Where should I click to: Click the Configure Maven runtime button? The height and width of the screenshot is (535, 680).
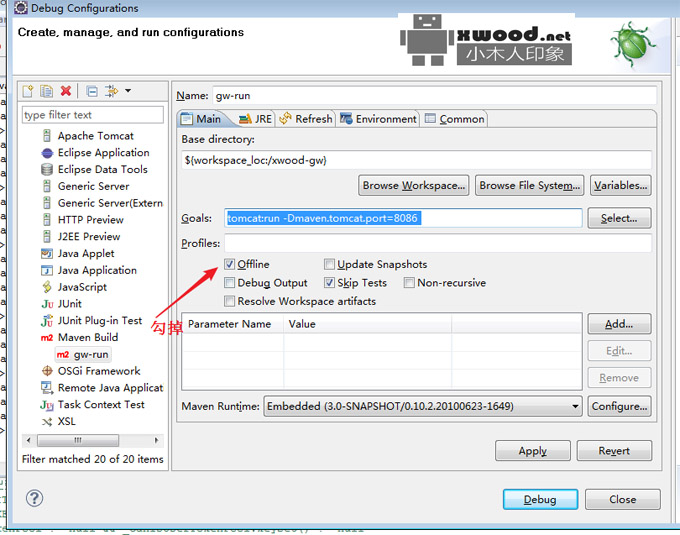619,406
